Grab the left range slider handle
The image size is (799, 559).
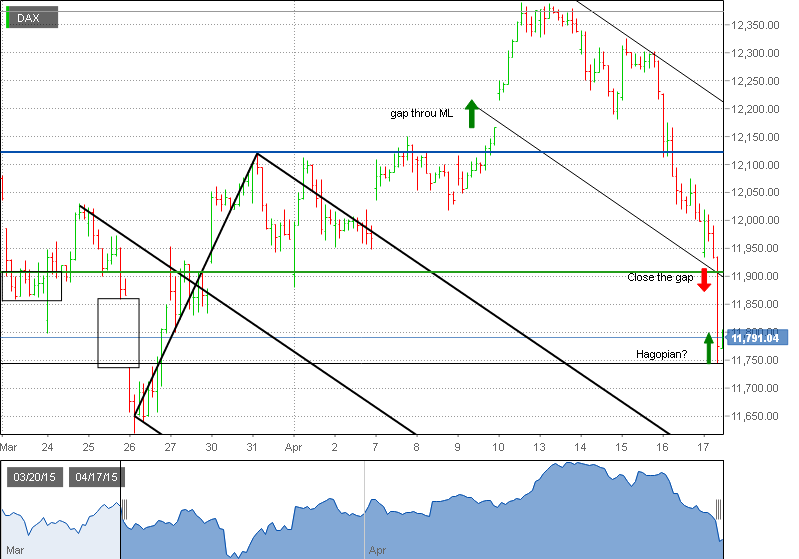124,510
